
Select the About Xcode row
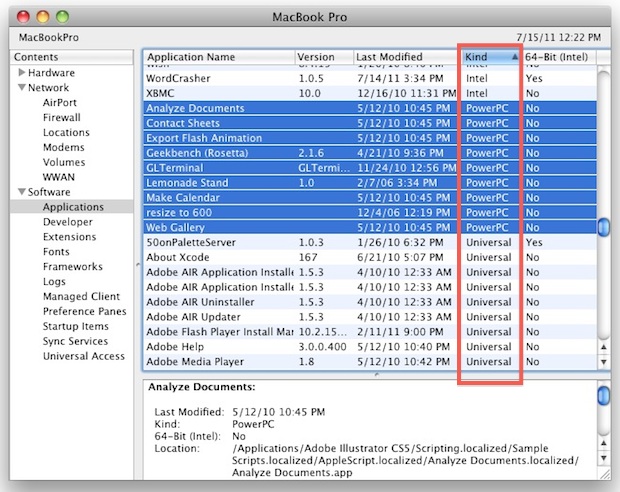tap(370, 257)
